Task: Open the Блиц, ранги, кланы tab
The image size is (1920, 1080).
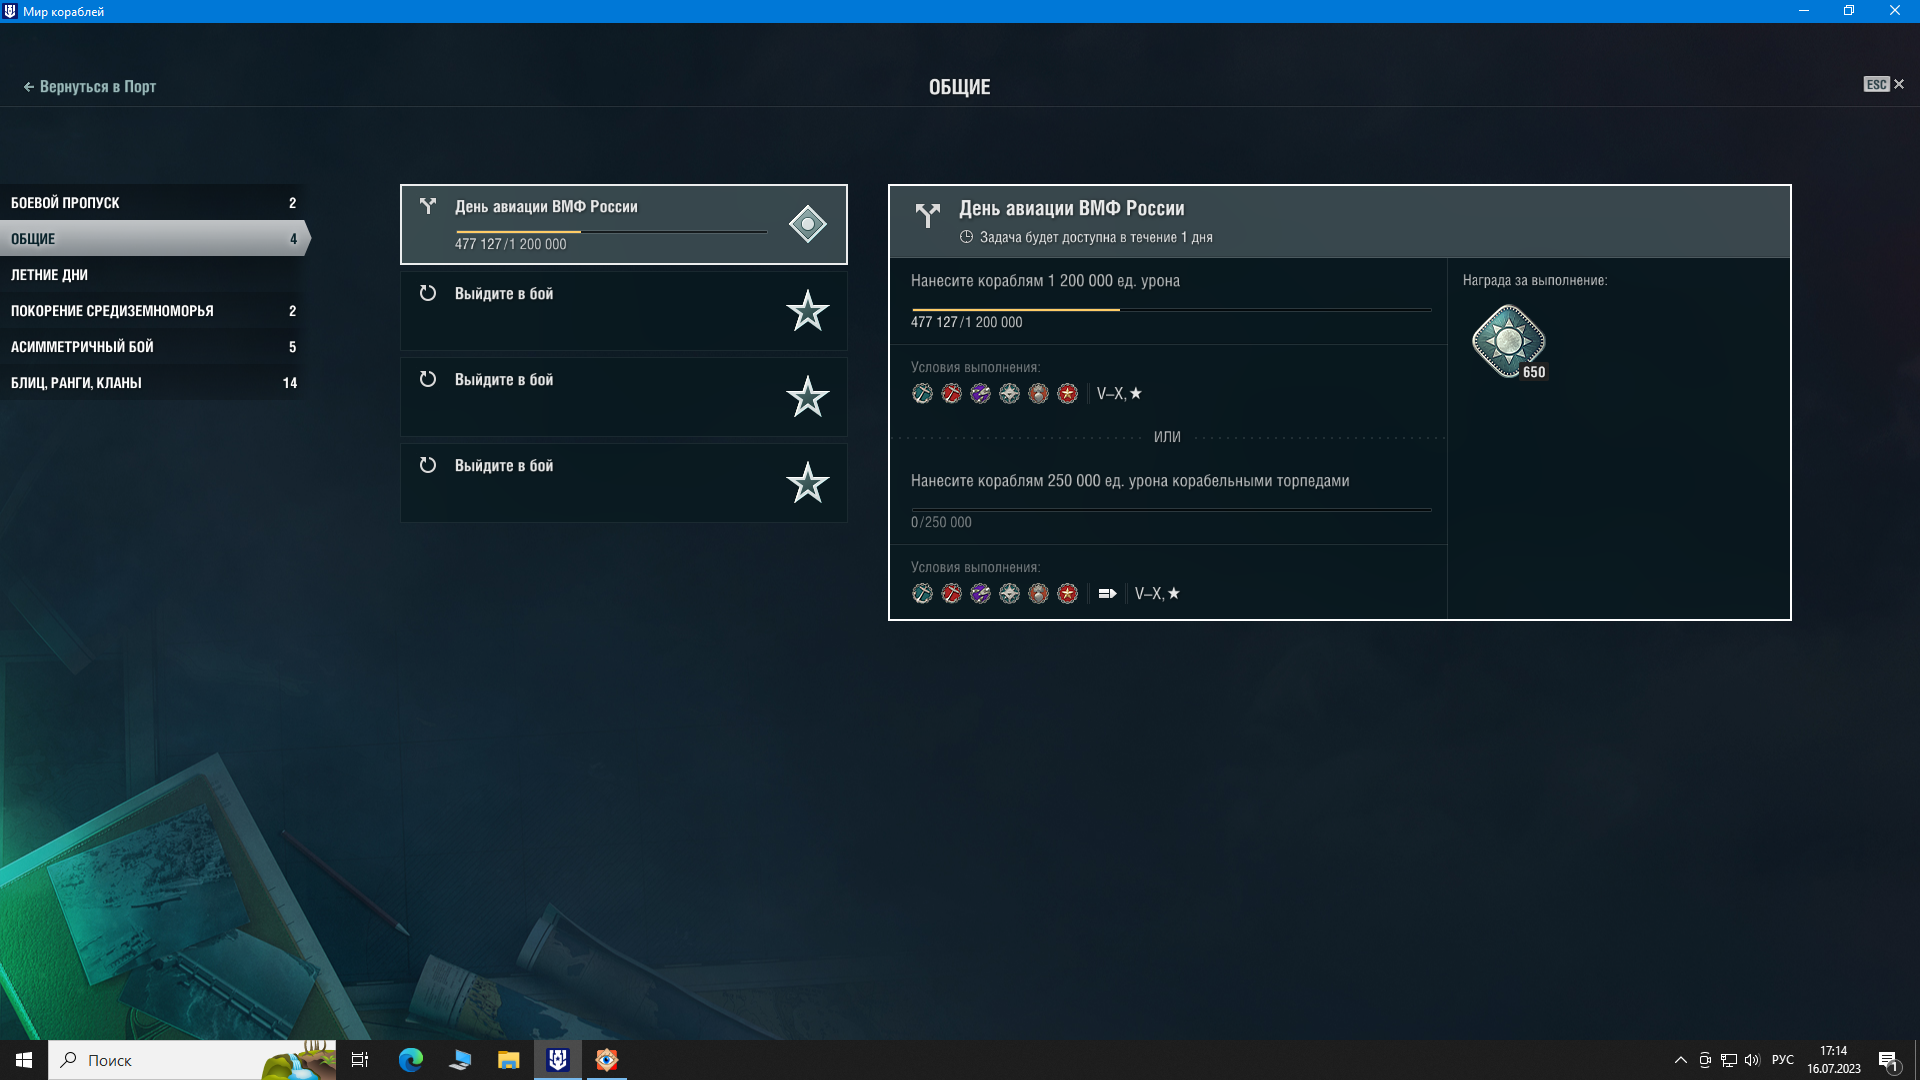Action: point(152,382)
